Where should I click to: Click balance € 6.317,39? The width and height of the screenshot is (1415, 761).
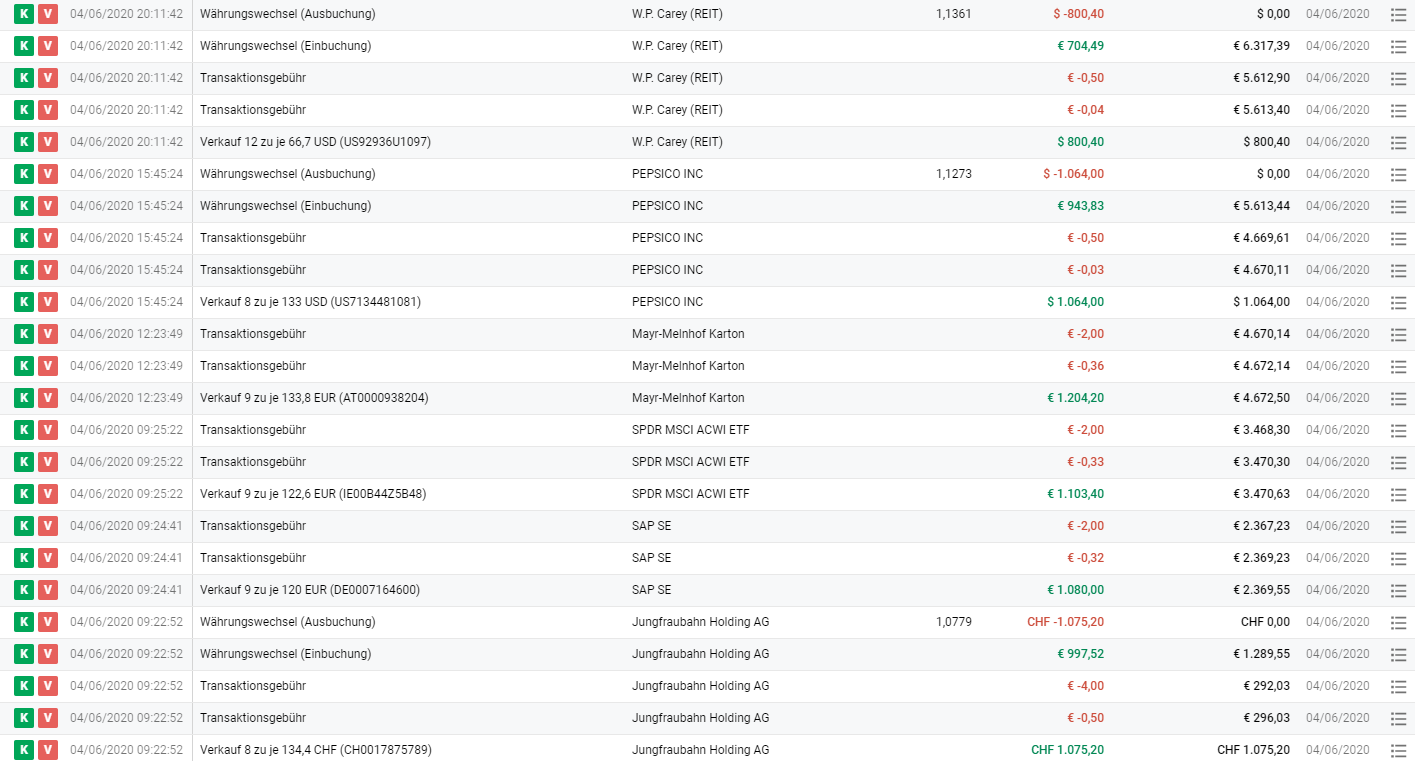pyautogui.click(x=1261, y=46)
